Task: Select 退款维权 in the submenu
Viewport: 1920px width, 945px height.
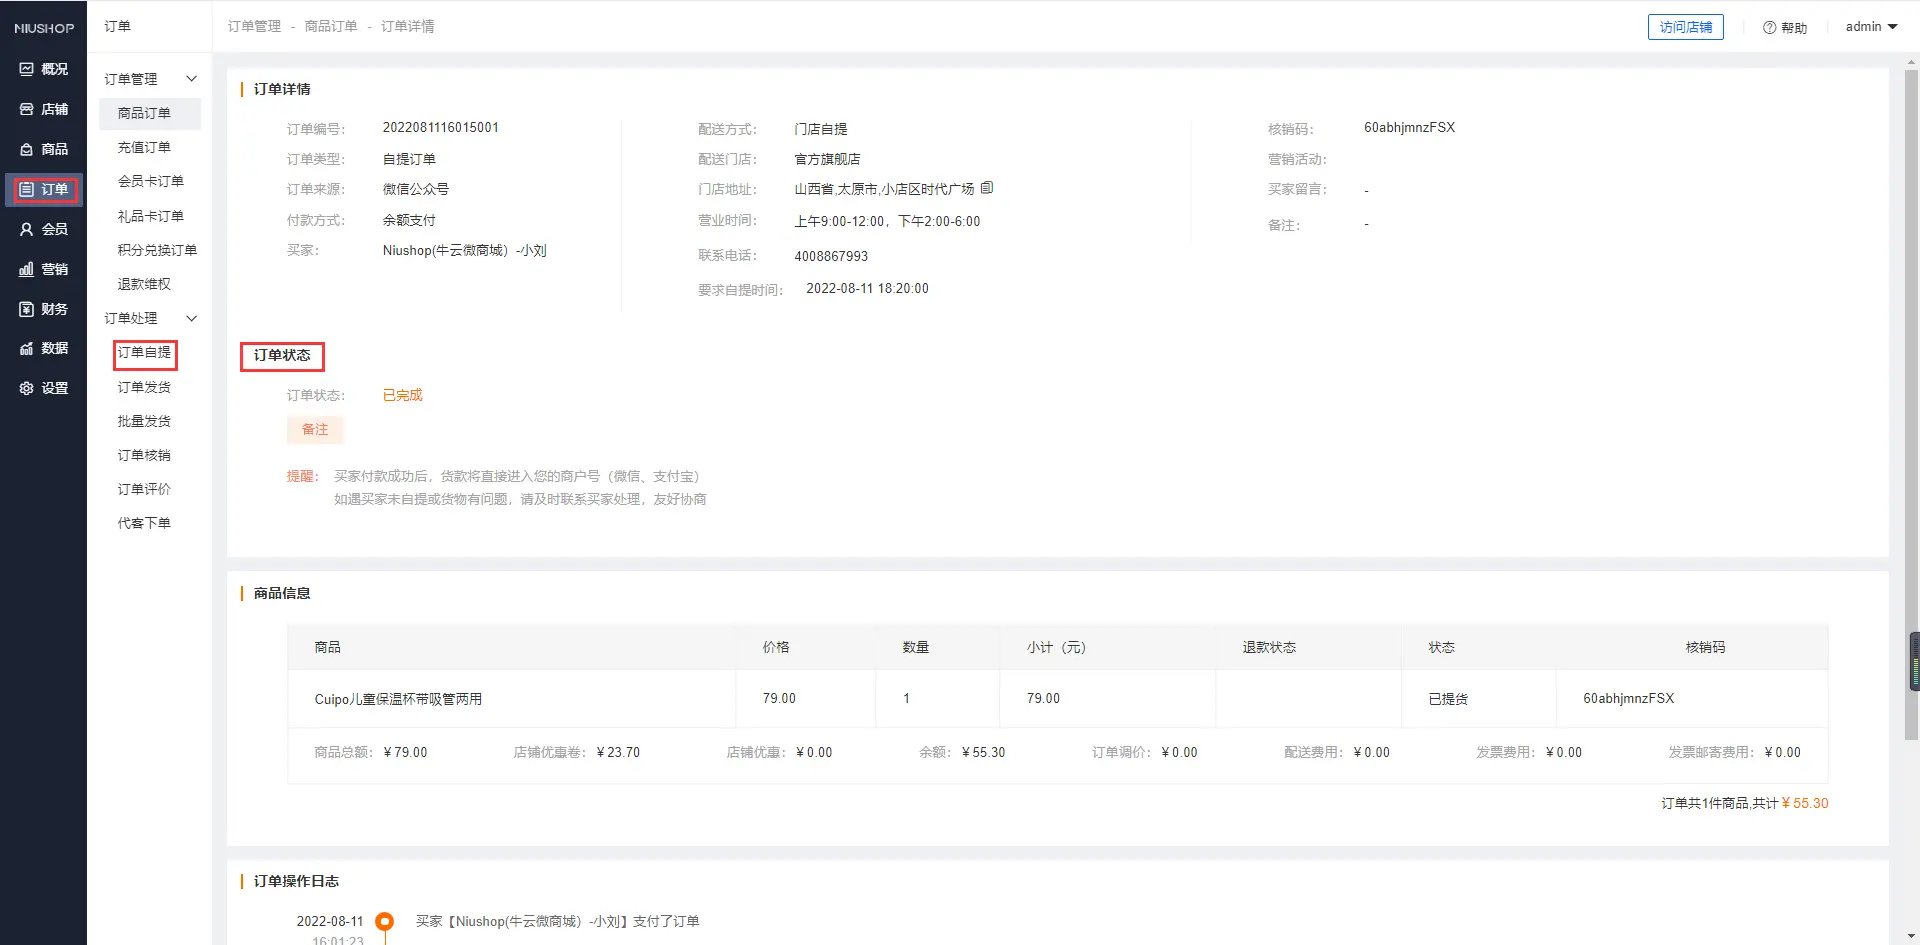Action: [144, 284]
